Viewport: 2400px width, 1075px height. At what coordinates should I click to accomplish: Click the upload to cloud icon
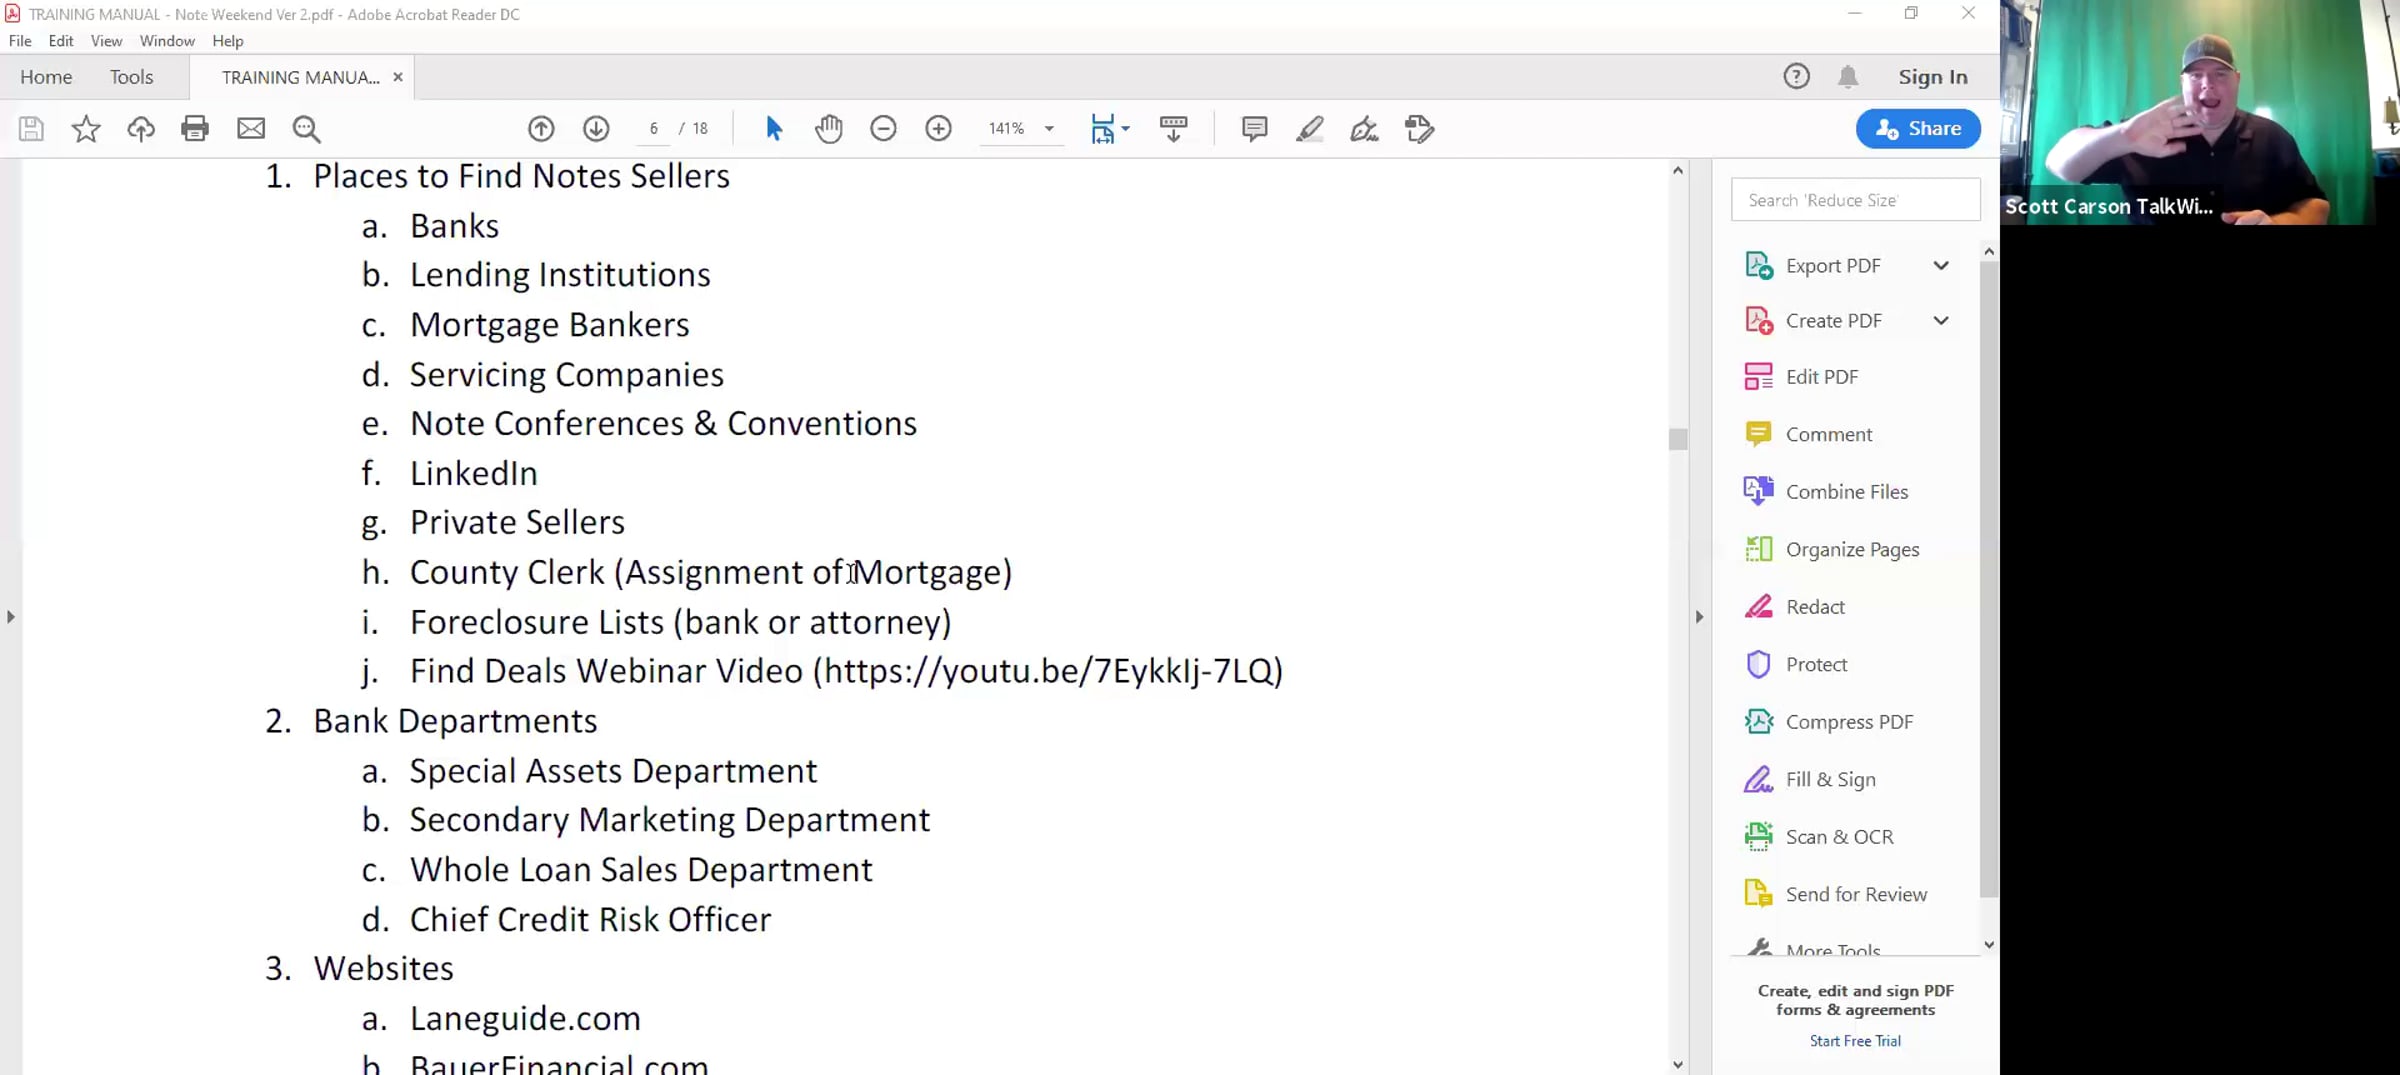[141, 129]
